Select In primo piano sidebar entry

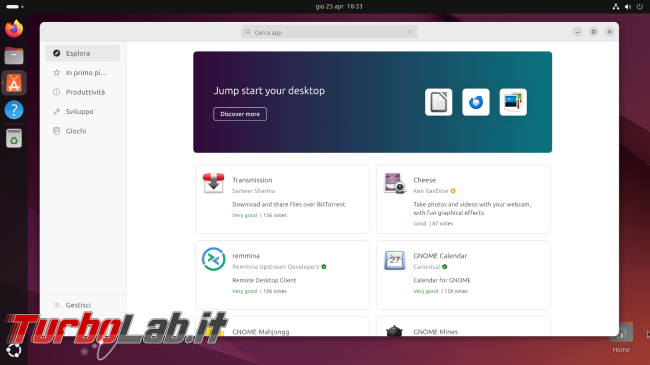click(83, 73)
